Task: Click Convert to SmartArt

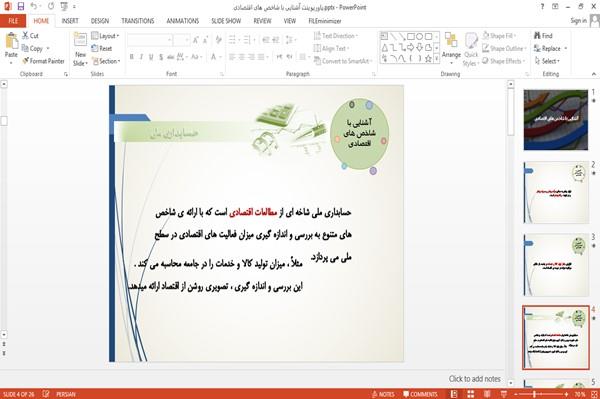Action: (342, 61)
